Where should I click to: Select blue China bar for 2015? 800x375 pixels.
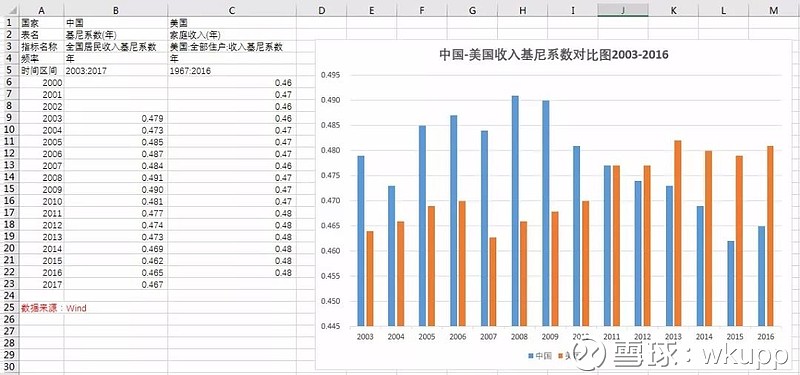coord(731,284)
